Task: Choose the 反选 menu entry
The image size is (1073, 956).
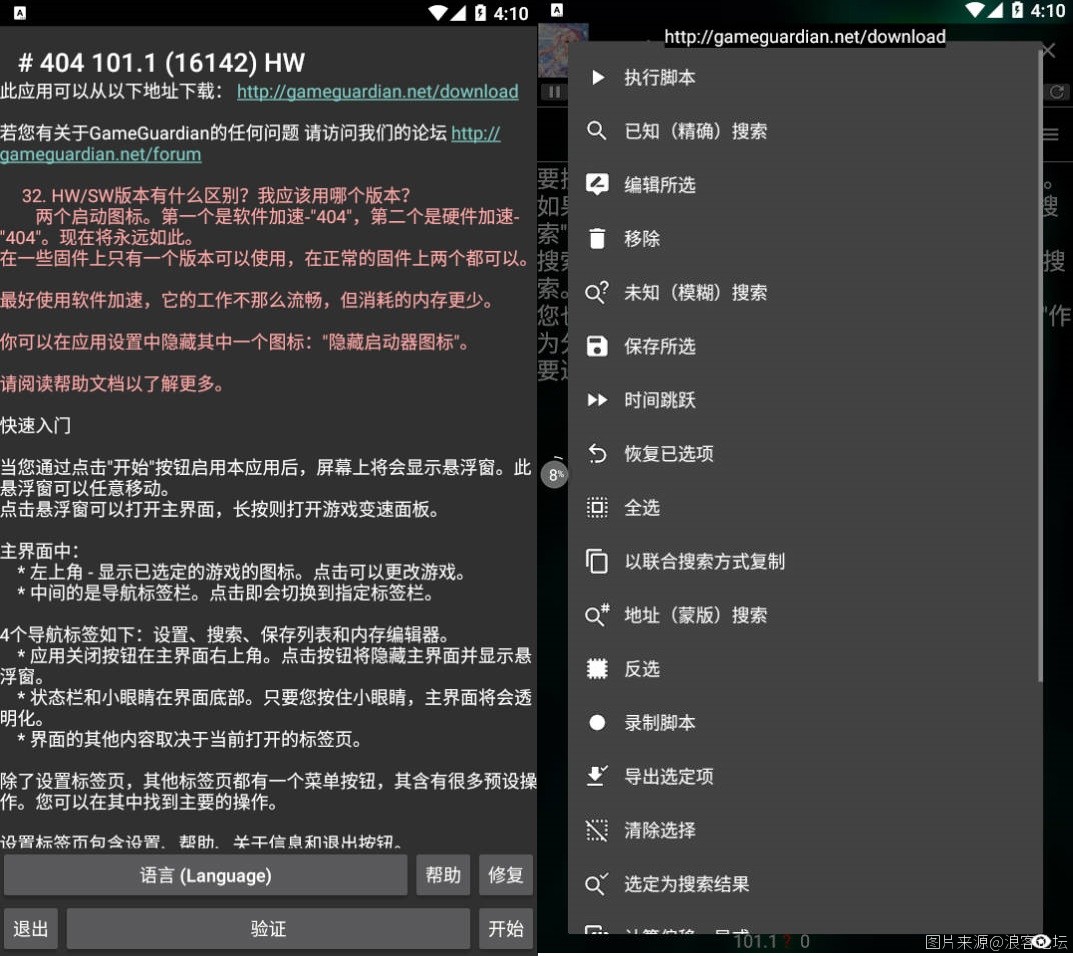Action: (804, 669)
